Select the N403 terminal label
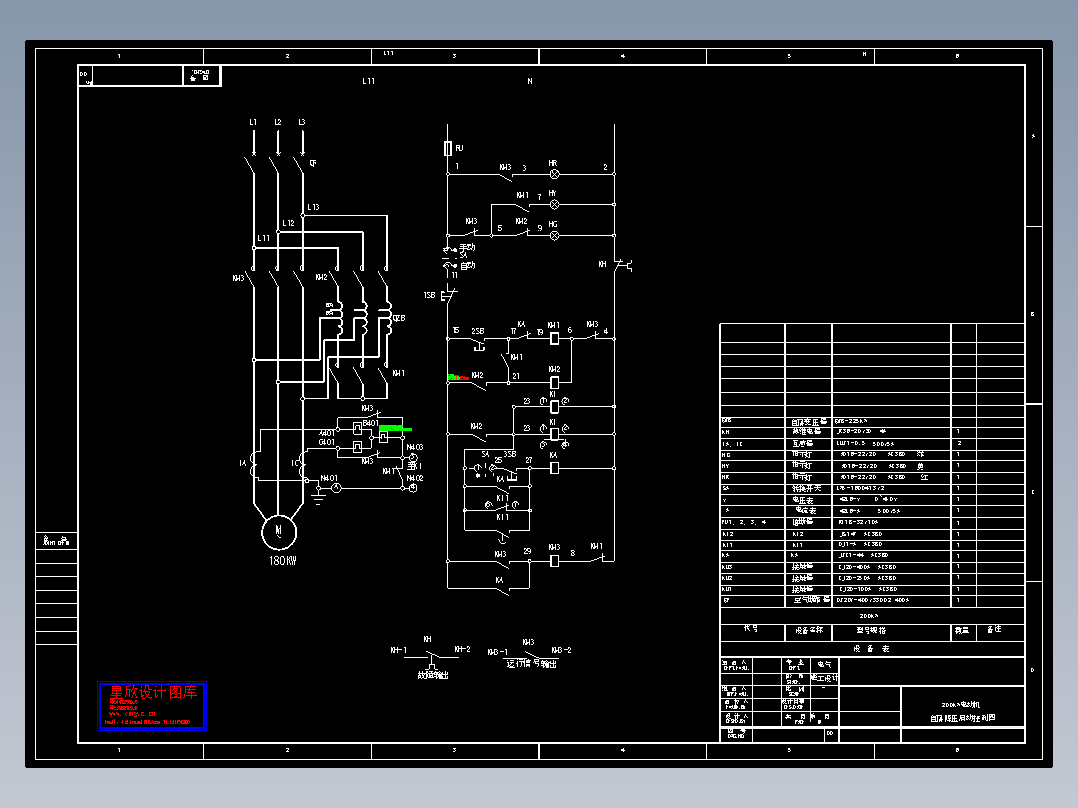 [x=415, y=447]
